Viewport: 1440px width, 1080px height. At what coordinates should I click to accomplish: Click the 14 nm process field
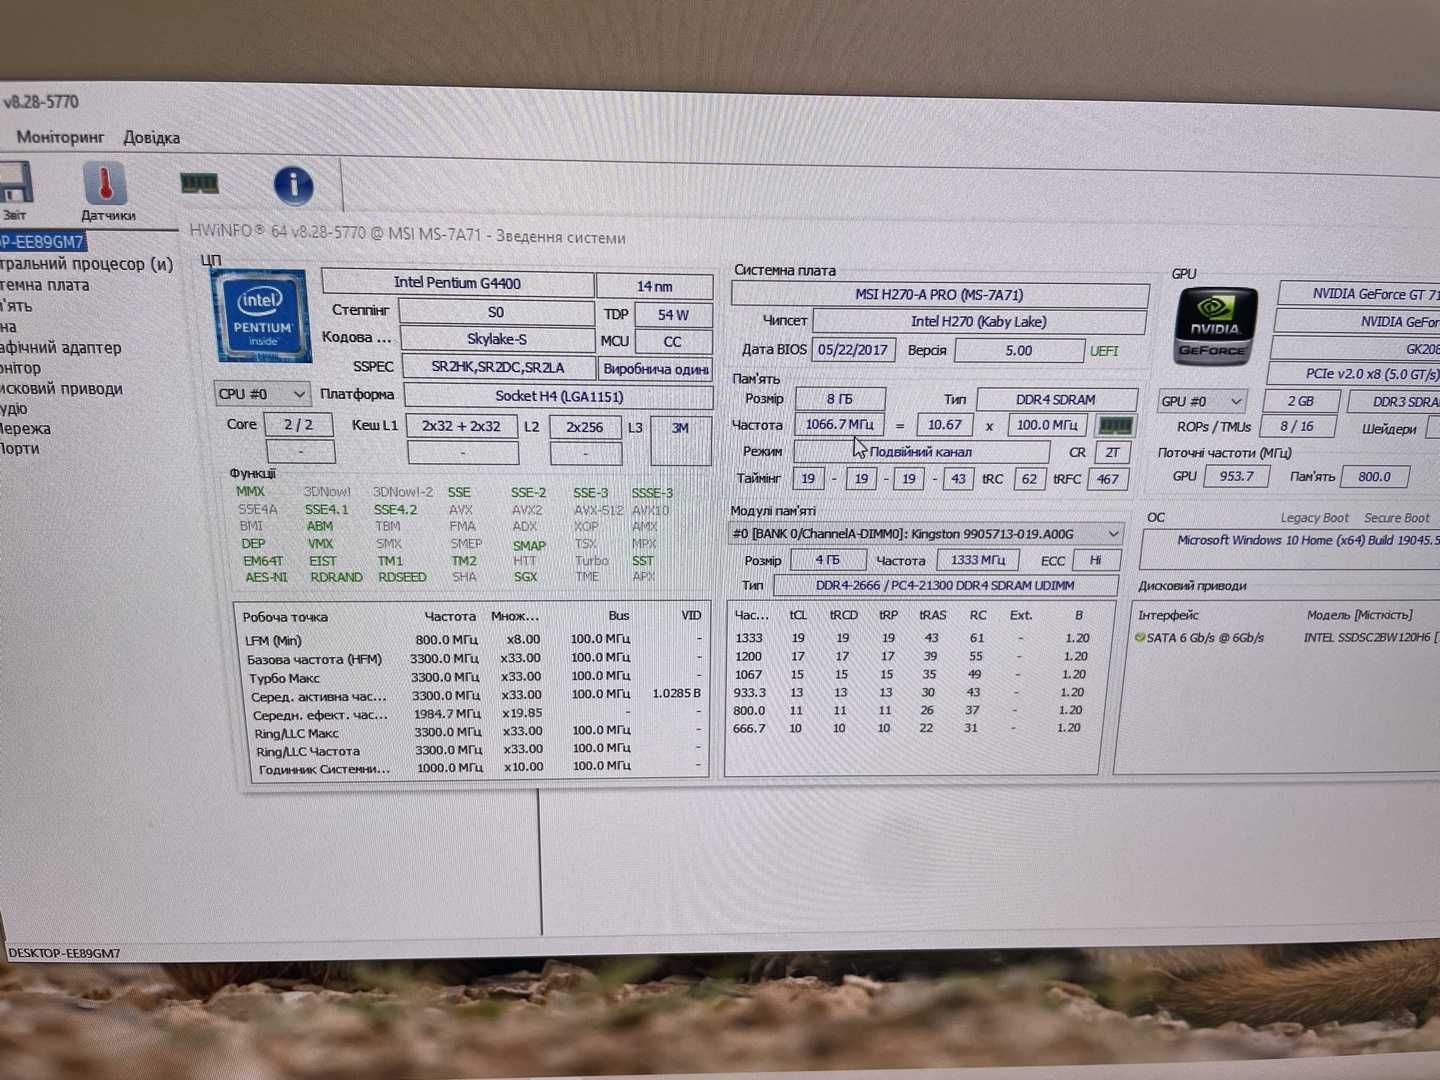tap(655, 286)
